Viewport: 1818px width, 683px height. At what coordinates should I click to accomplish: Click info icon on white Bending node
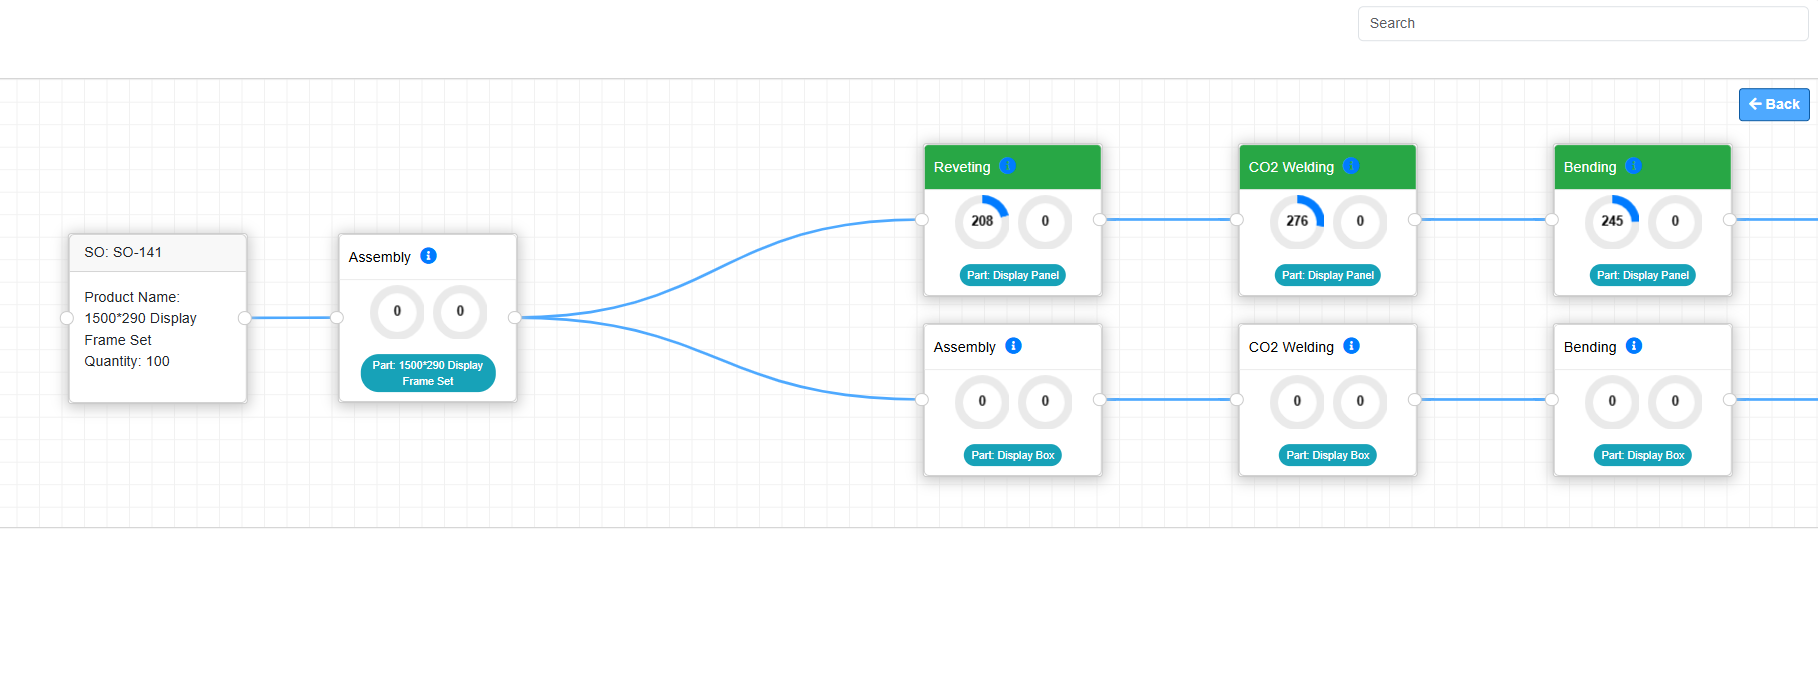coord(1634,346)
